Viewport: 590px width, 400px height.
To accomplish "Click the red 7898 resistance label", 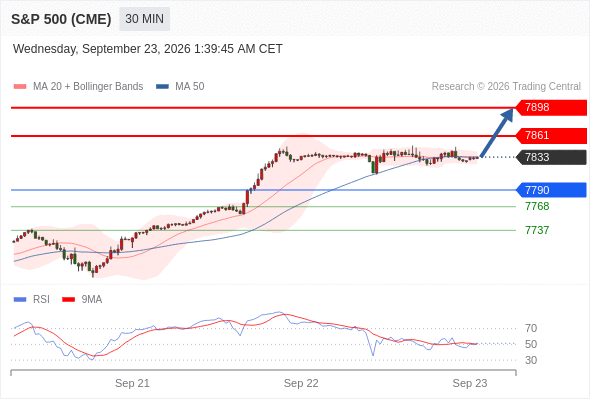I will point(551,108).
